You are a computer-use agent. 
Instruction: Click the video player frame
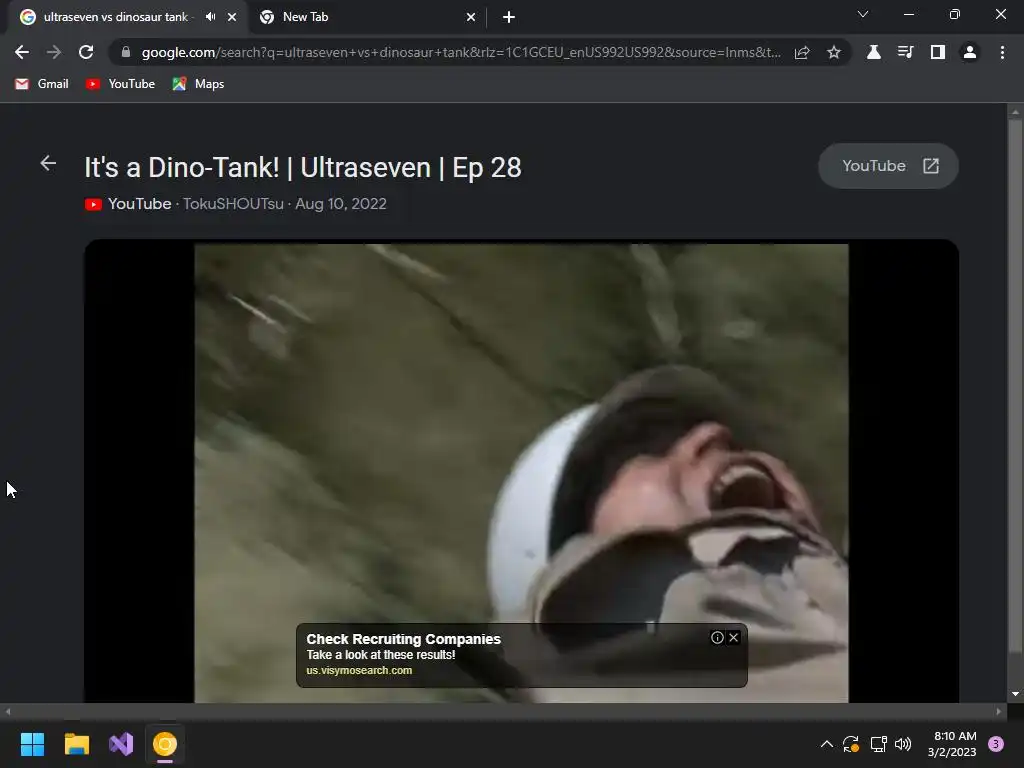[521, 473]
